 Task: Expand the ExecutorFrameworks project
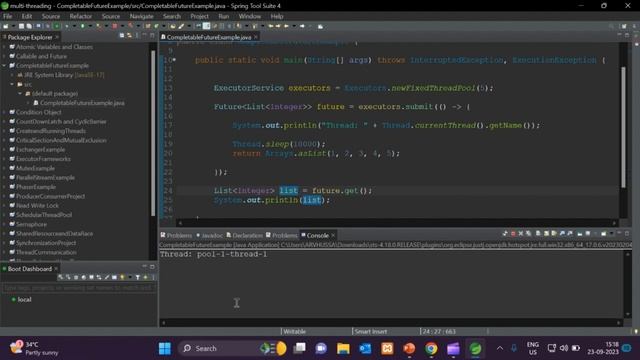[x=4, y=159]
